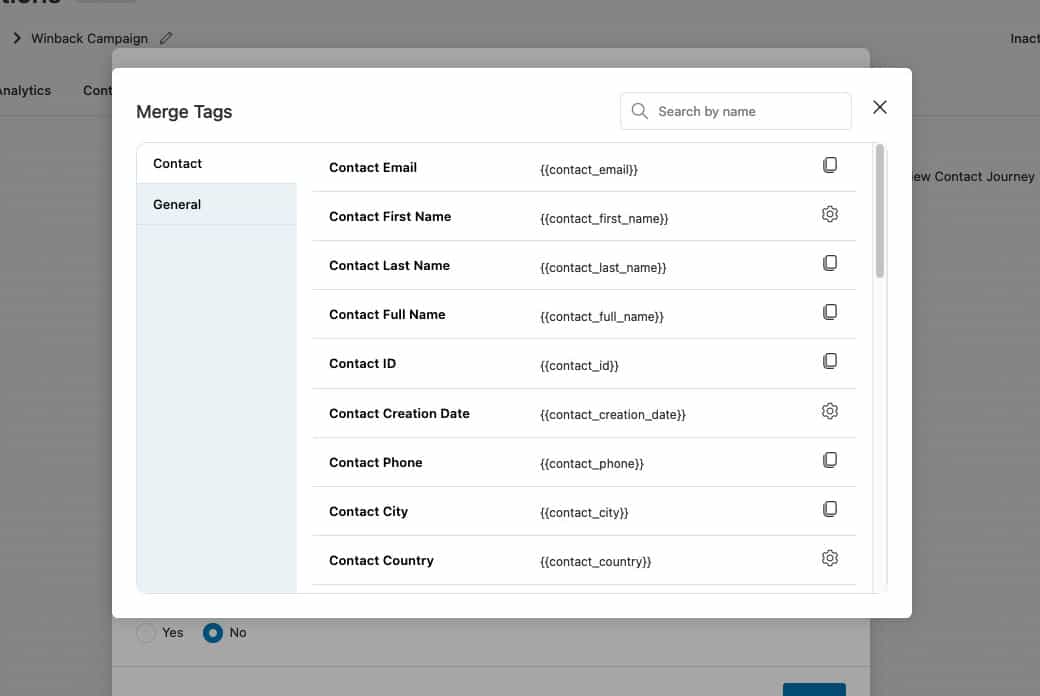Close the Merge Tags dialog
The width and height of the screenshot is (1040, 696).
(880, 107)
